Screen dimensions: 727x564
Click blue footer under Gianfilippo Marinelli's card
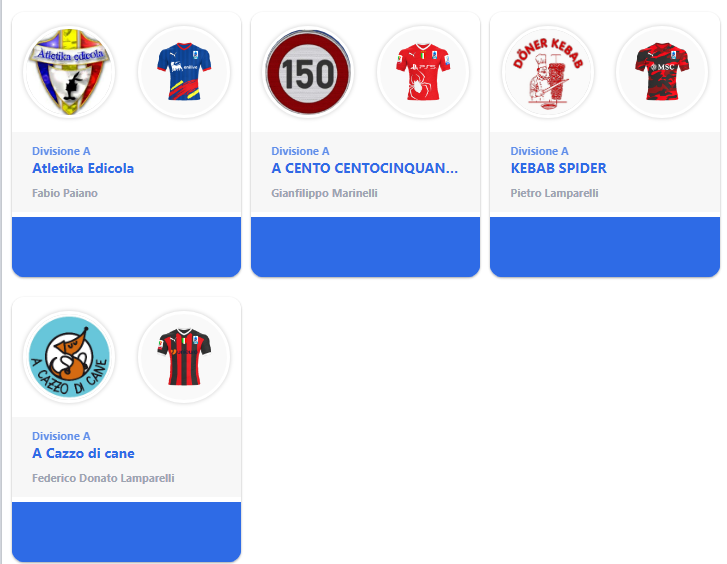pyautogui.click(x=365, y=247)
